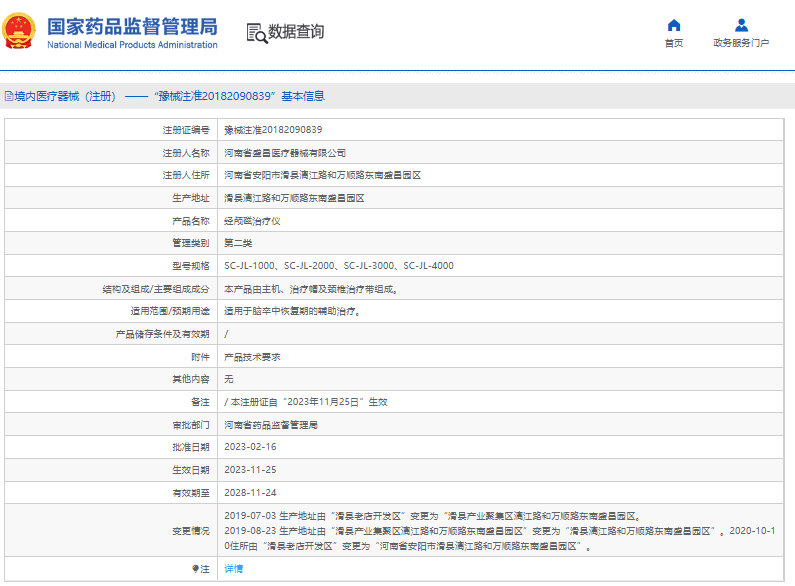Image resolution: width=795 pixels, height=586 pixels.
Task: Click the 注册证编号 label
Action: point(186,130)
